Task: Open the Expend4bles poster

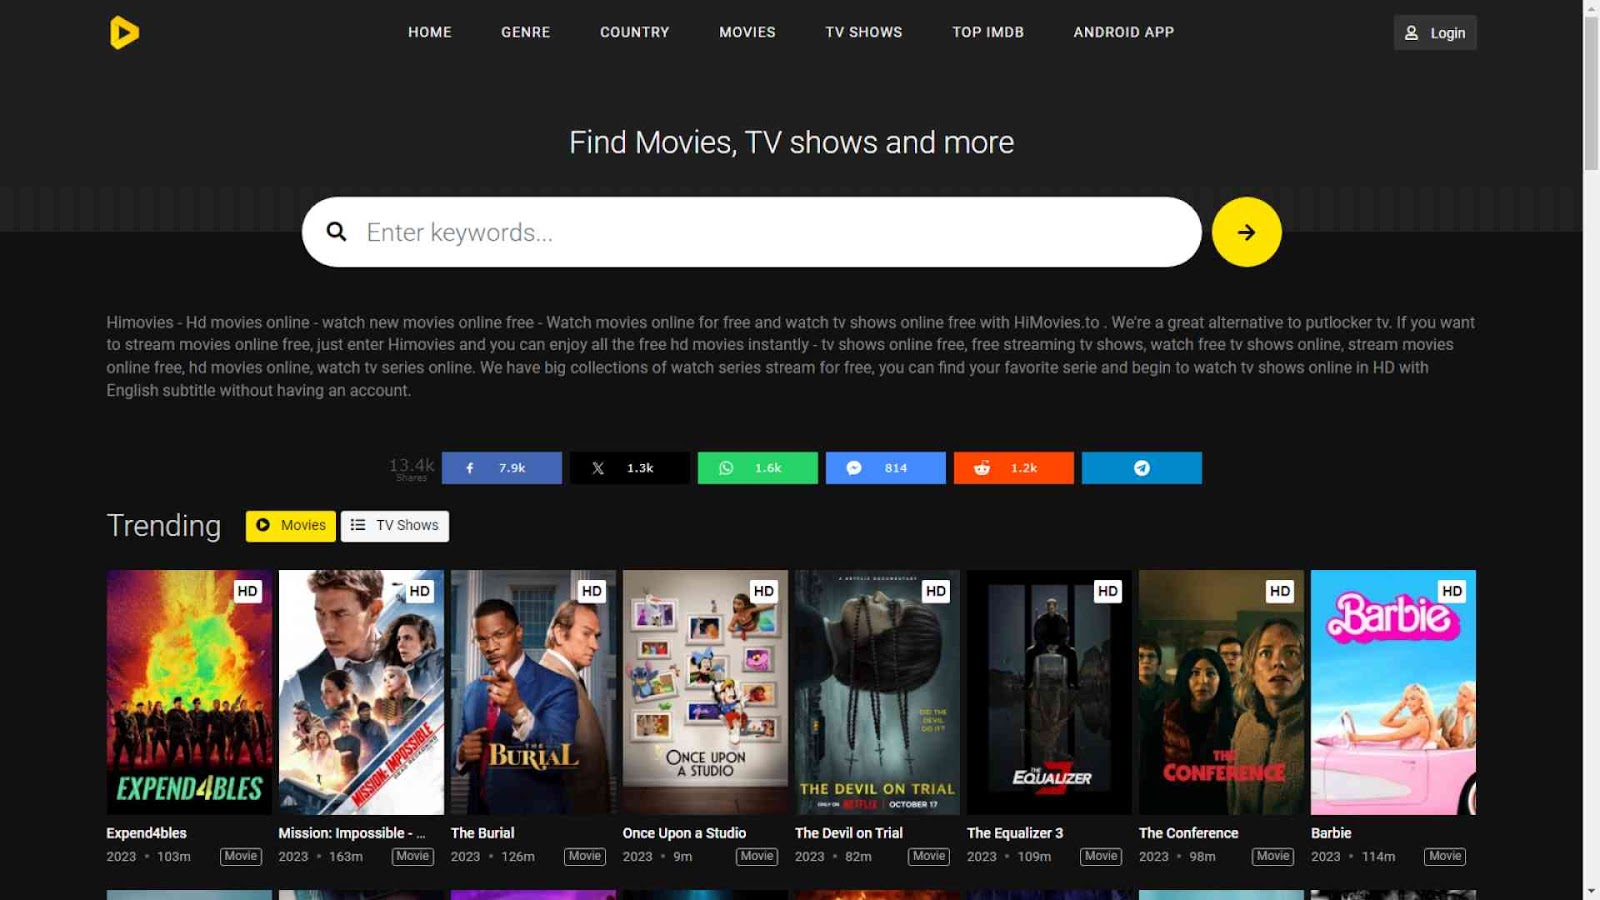Action: click(x=189, y=692)
